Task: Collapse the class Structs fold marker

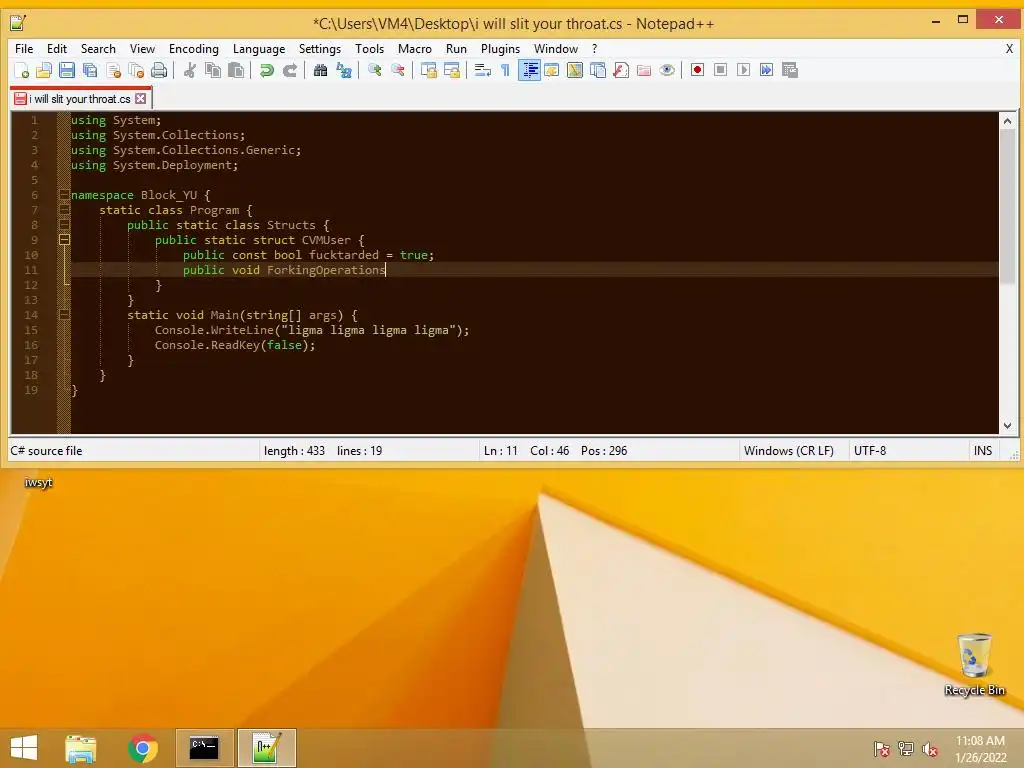Action: tap(64, 225)
